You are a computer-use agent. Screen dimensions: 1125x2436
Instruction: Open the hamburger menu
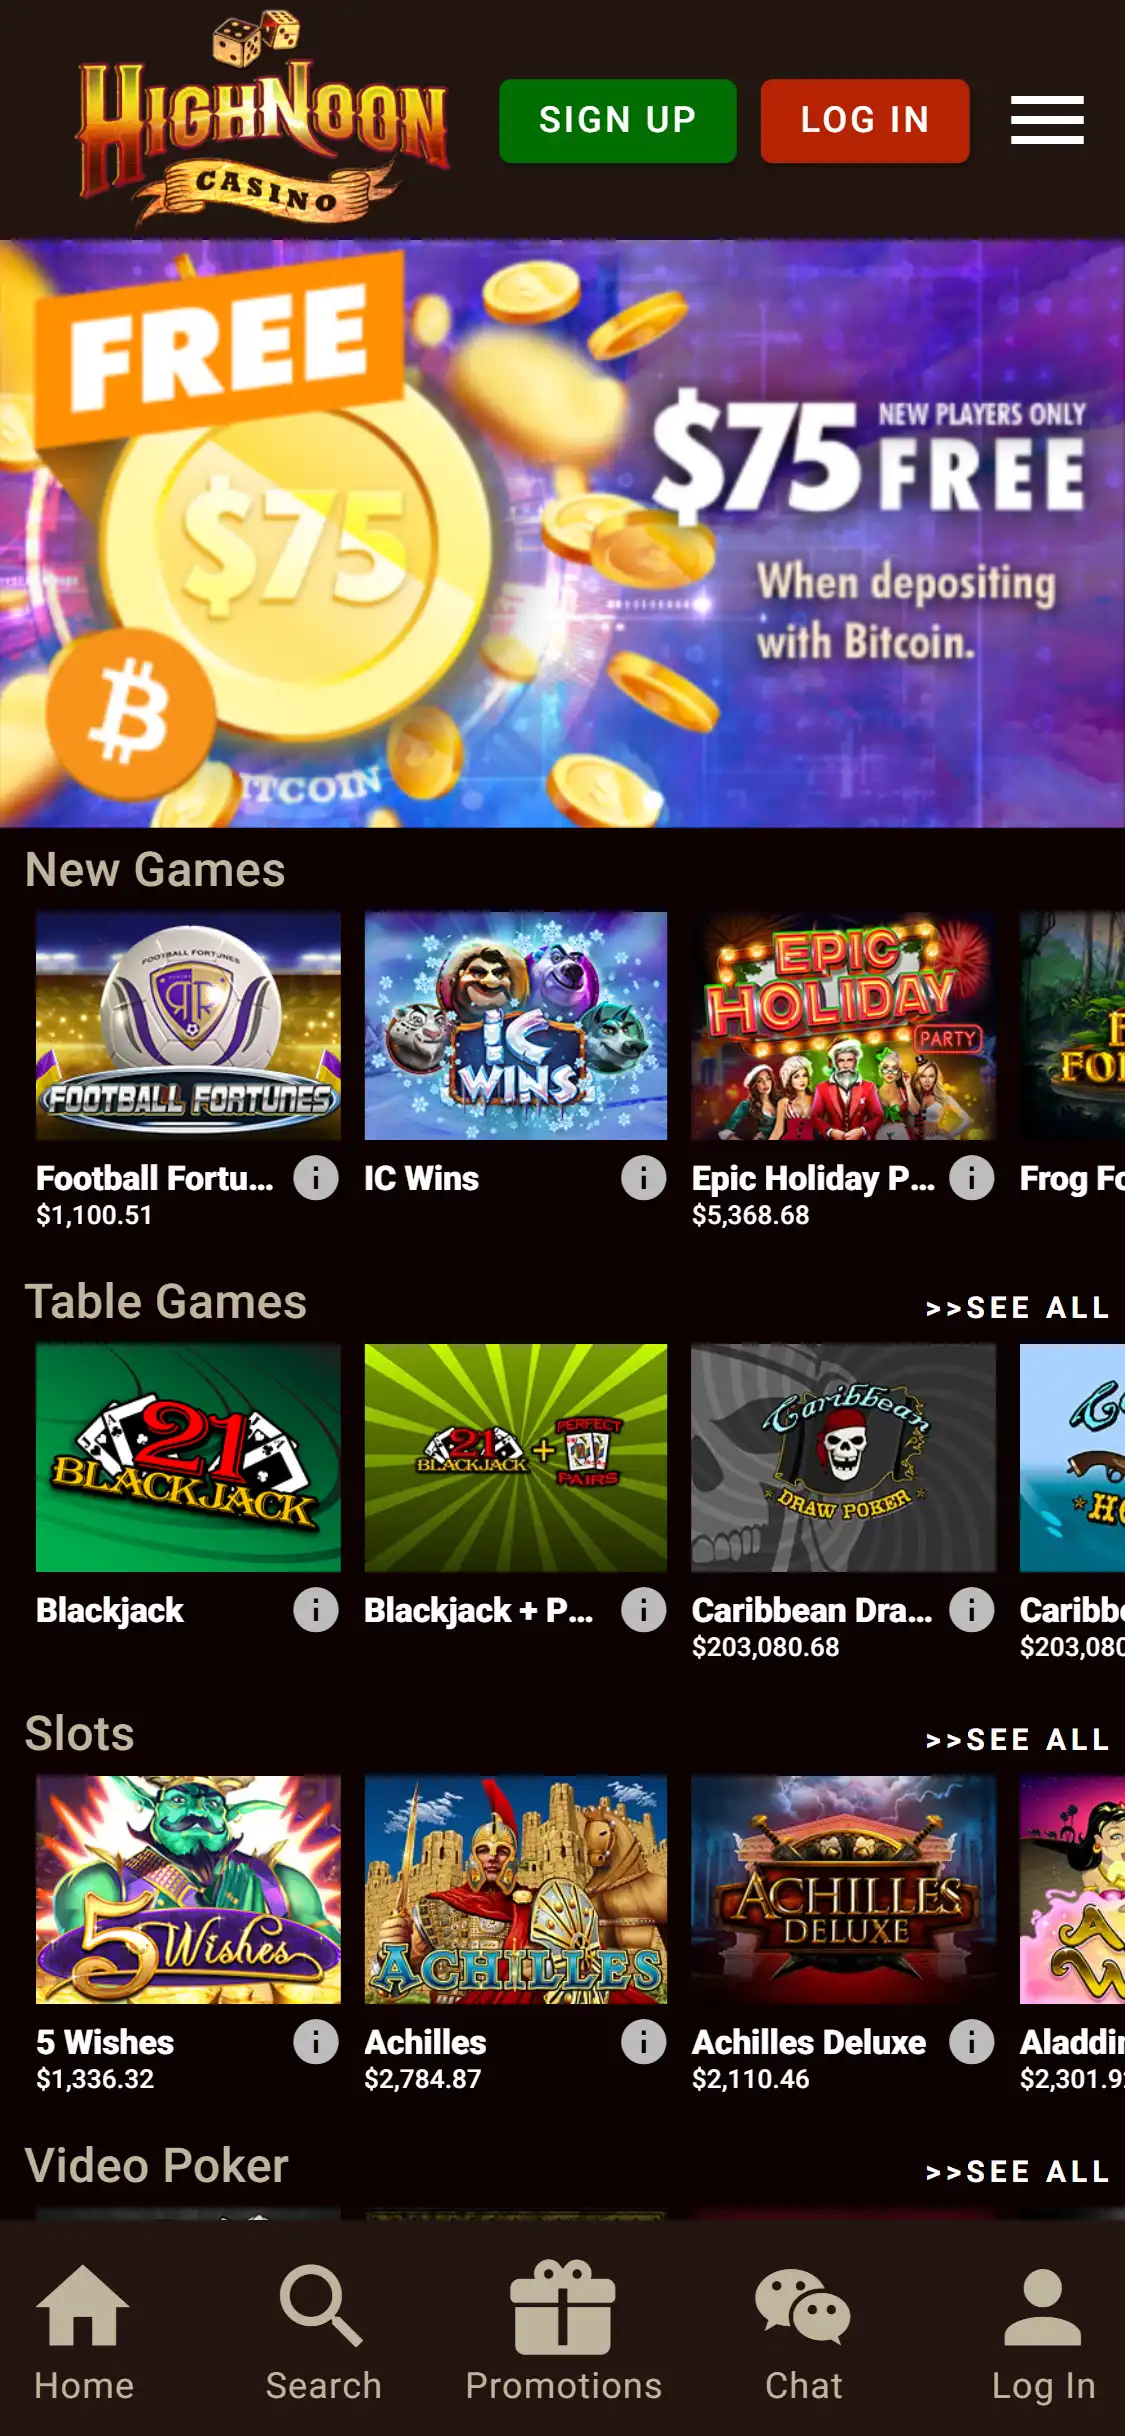pos(1046,120)
